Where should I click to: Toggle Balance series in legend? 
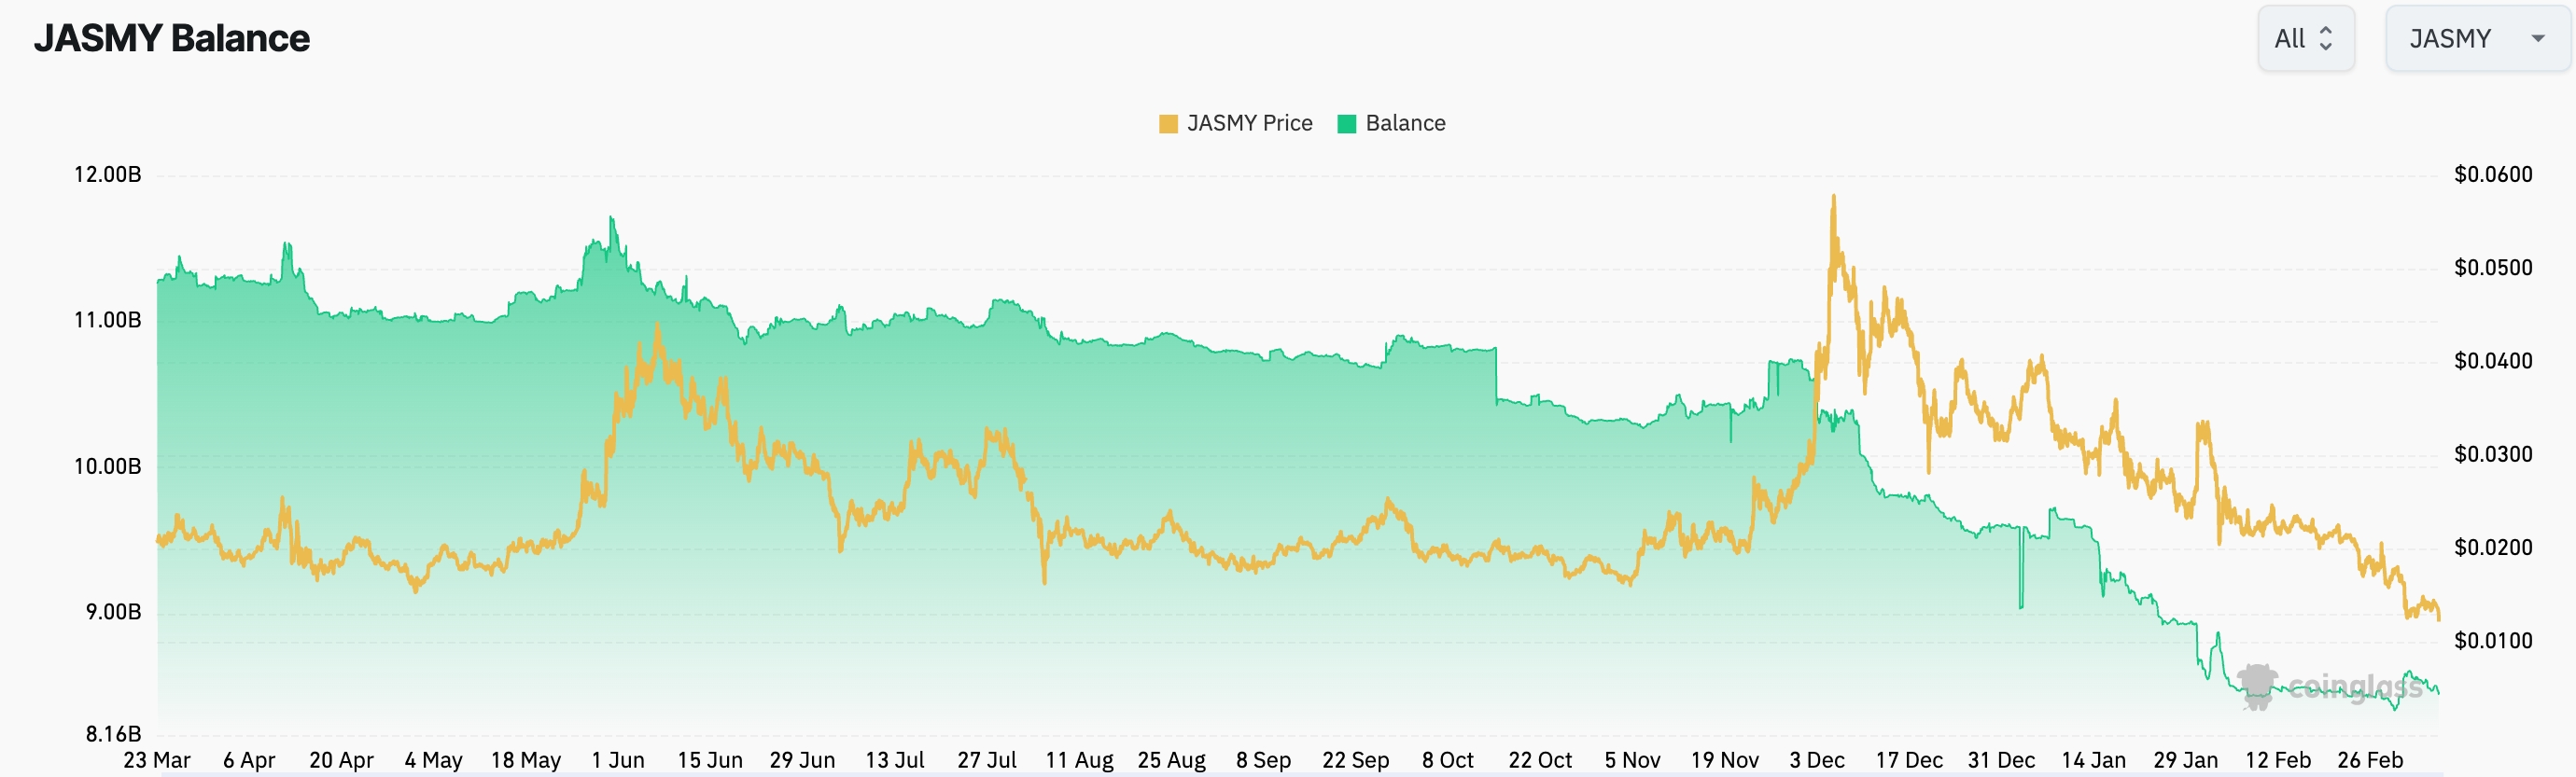coord(1404,123)
